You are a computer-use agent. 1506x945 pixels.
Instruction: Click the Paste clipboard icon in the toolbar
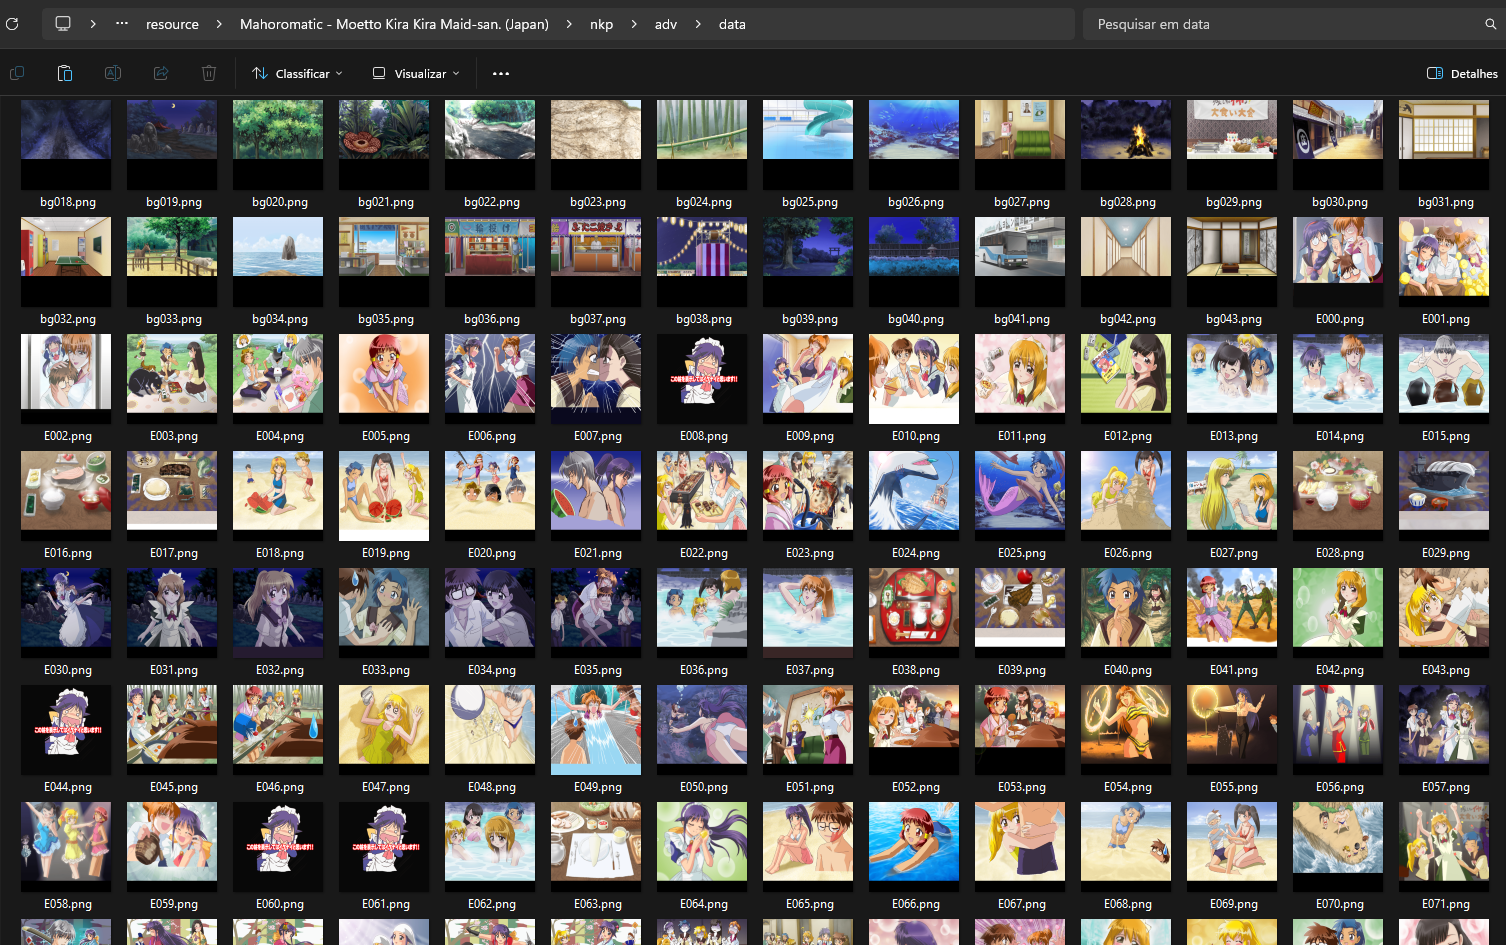[65, 73]
